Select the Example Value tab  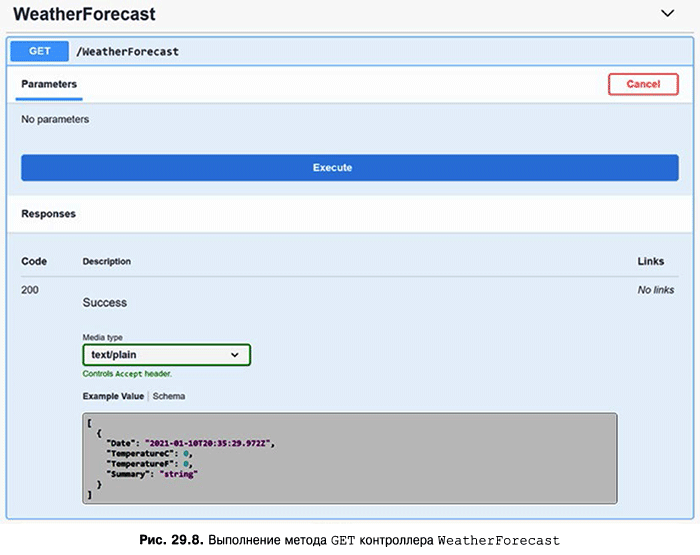pos(113,396)
